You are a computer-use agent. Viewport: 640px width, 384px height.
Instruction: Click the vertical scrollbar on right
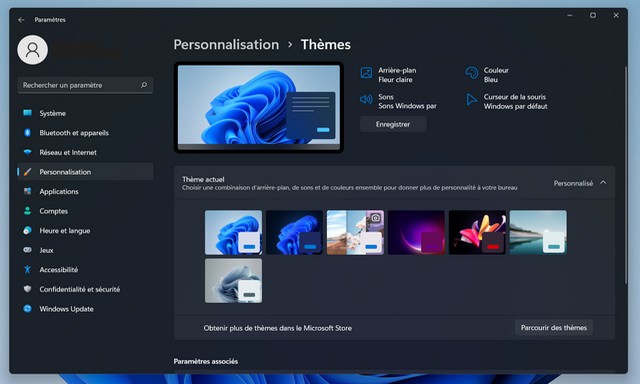(x=626, y=175)
